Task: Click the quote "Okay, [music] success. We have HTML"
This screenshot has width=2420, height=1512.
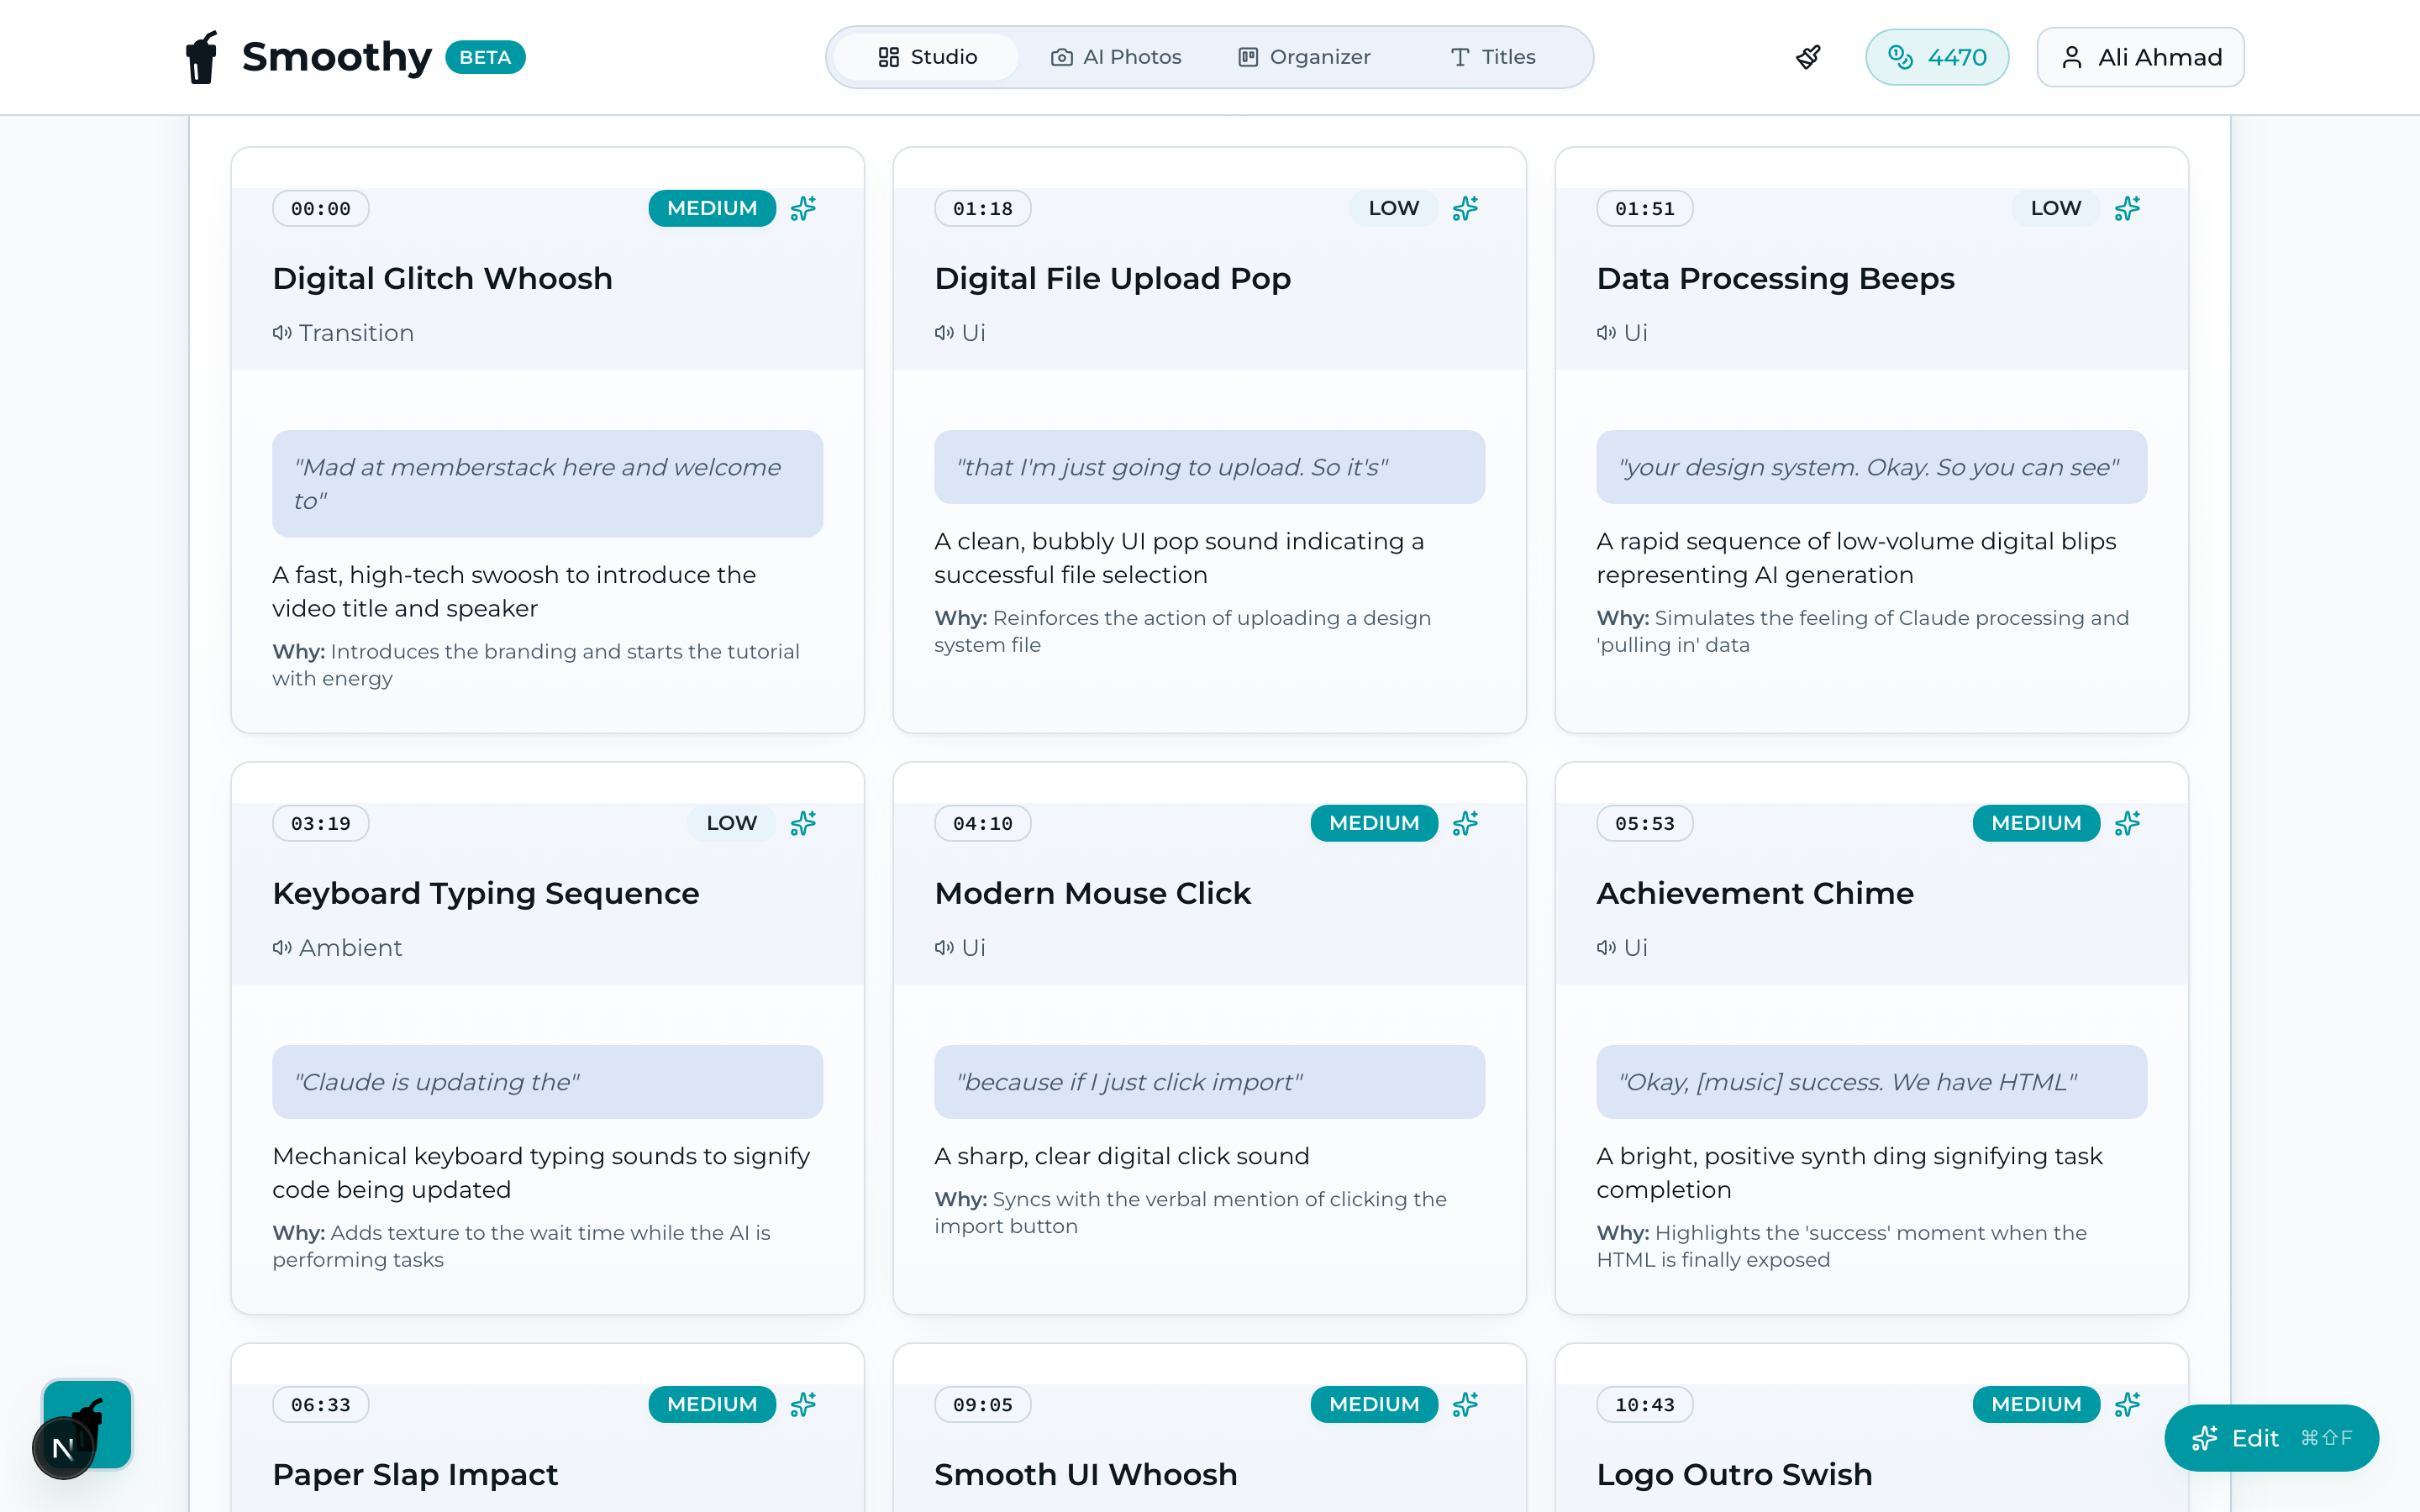Action: tap(1871, 1082)
